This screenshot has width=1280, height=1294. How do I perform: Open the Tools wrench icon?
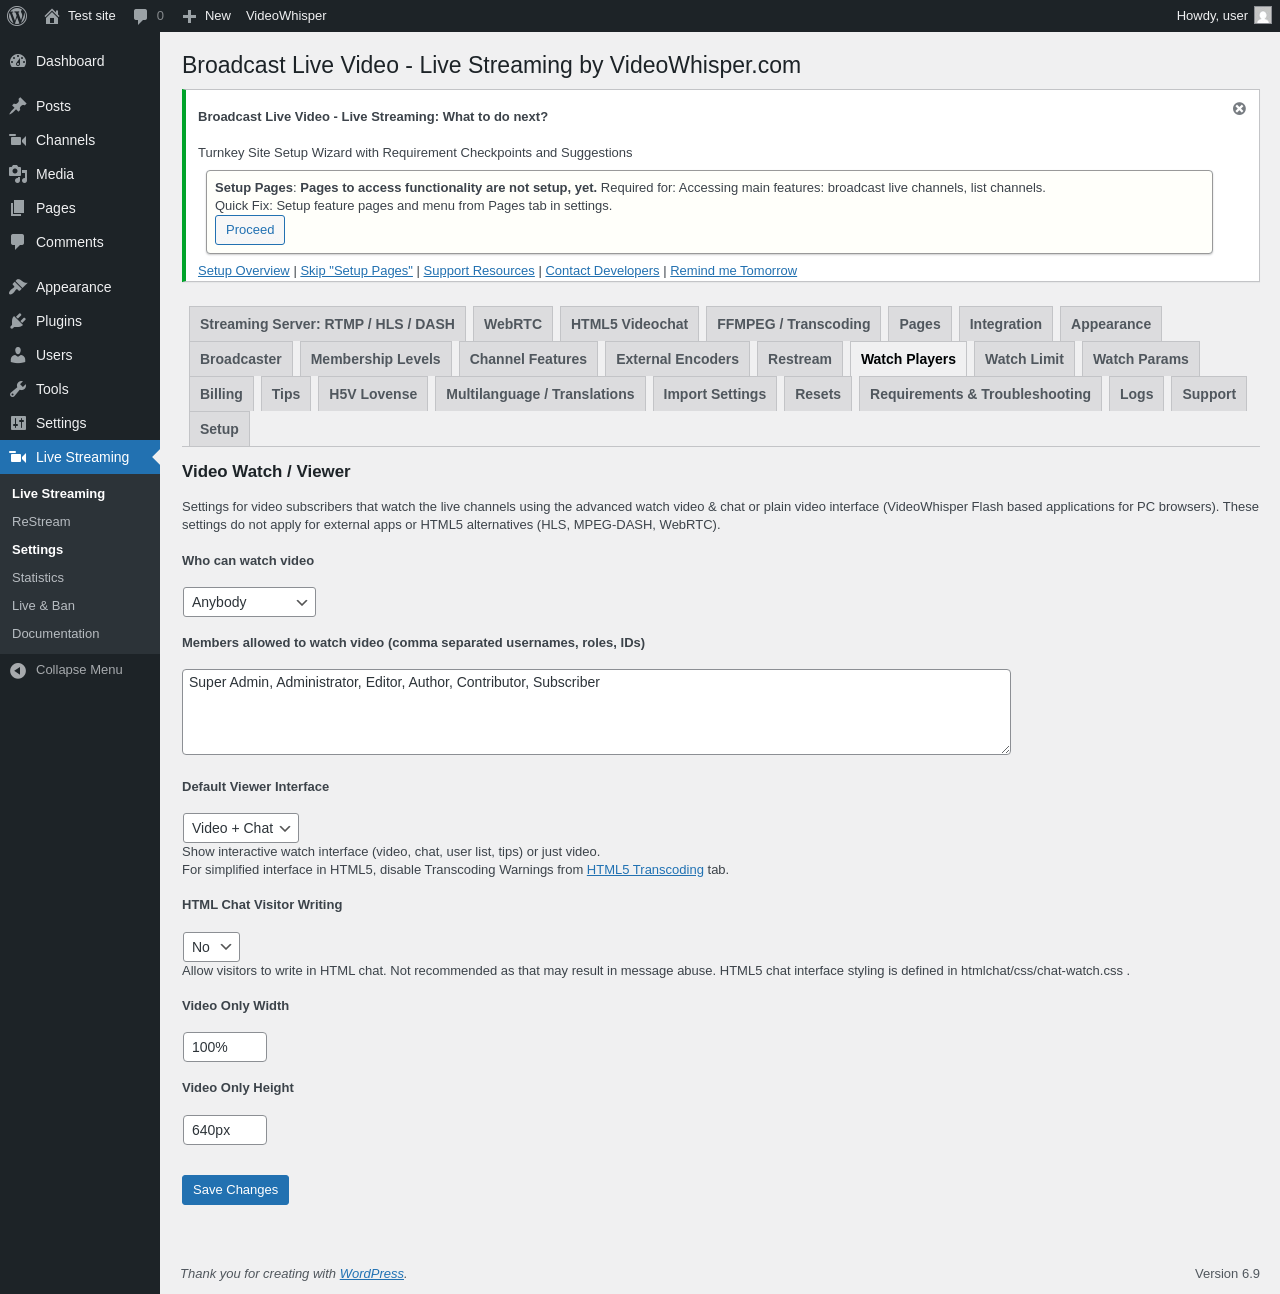(18, 389)
